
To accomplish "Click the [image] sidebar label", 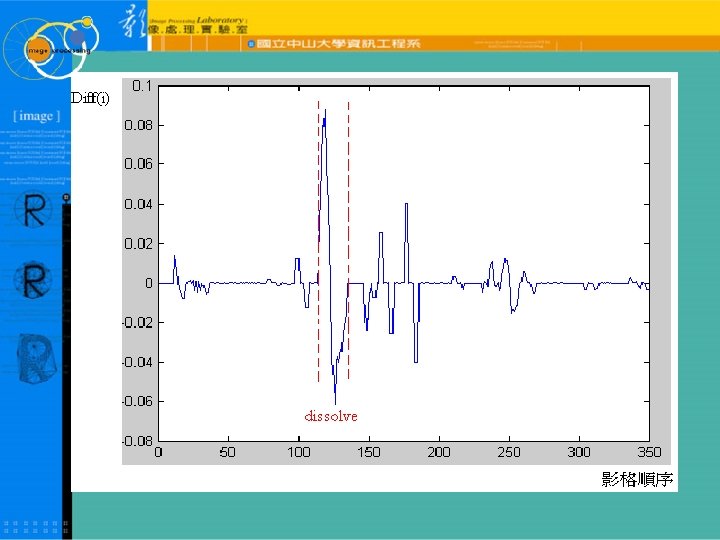I will coord(36,116).
